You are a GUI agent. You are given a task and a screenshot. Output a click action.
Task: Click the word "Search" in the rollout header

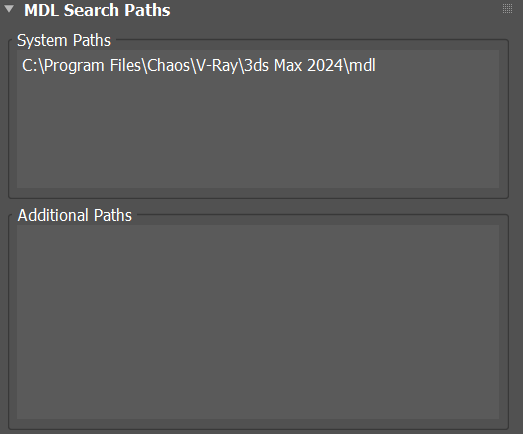(91, 10)
